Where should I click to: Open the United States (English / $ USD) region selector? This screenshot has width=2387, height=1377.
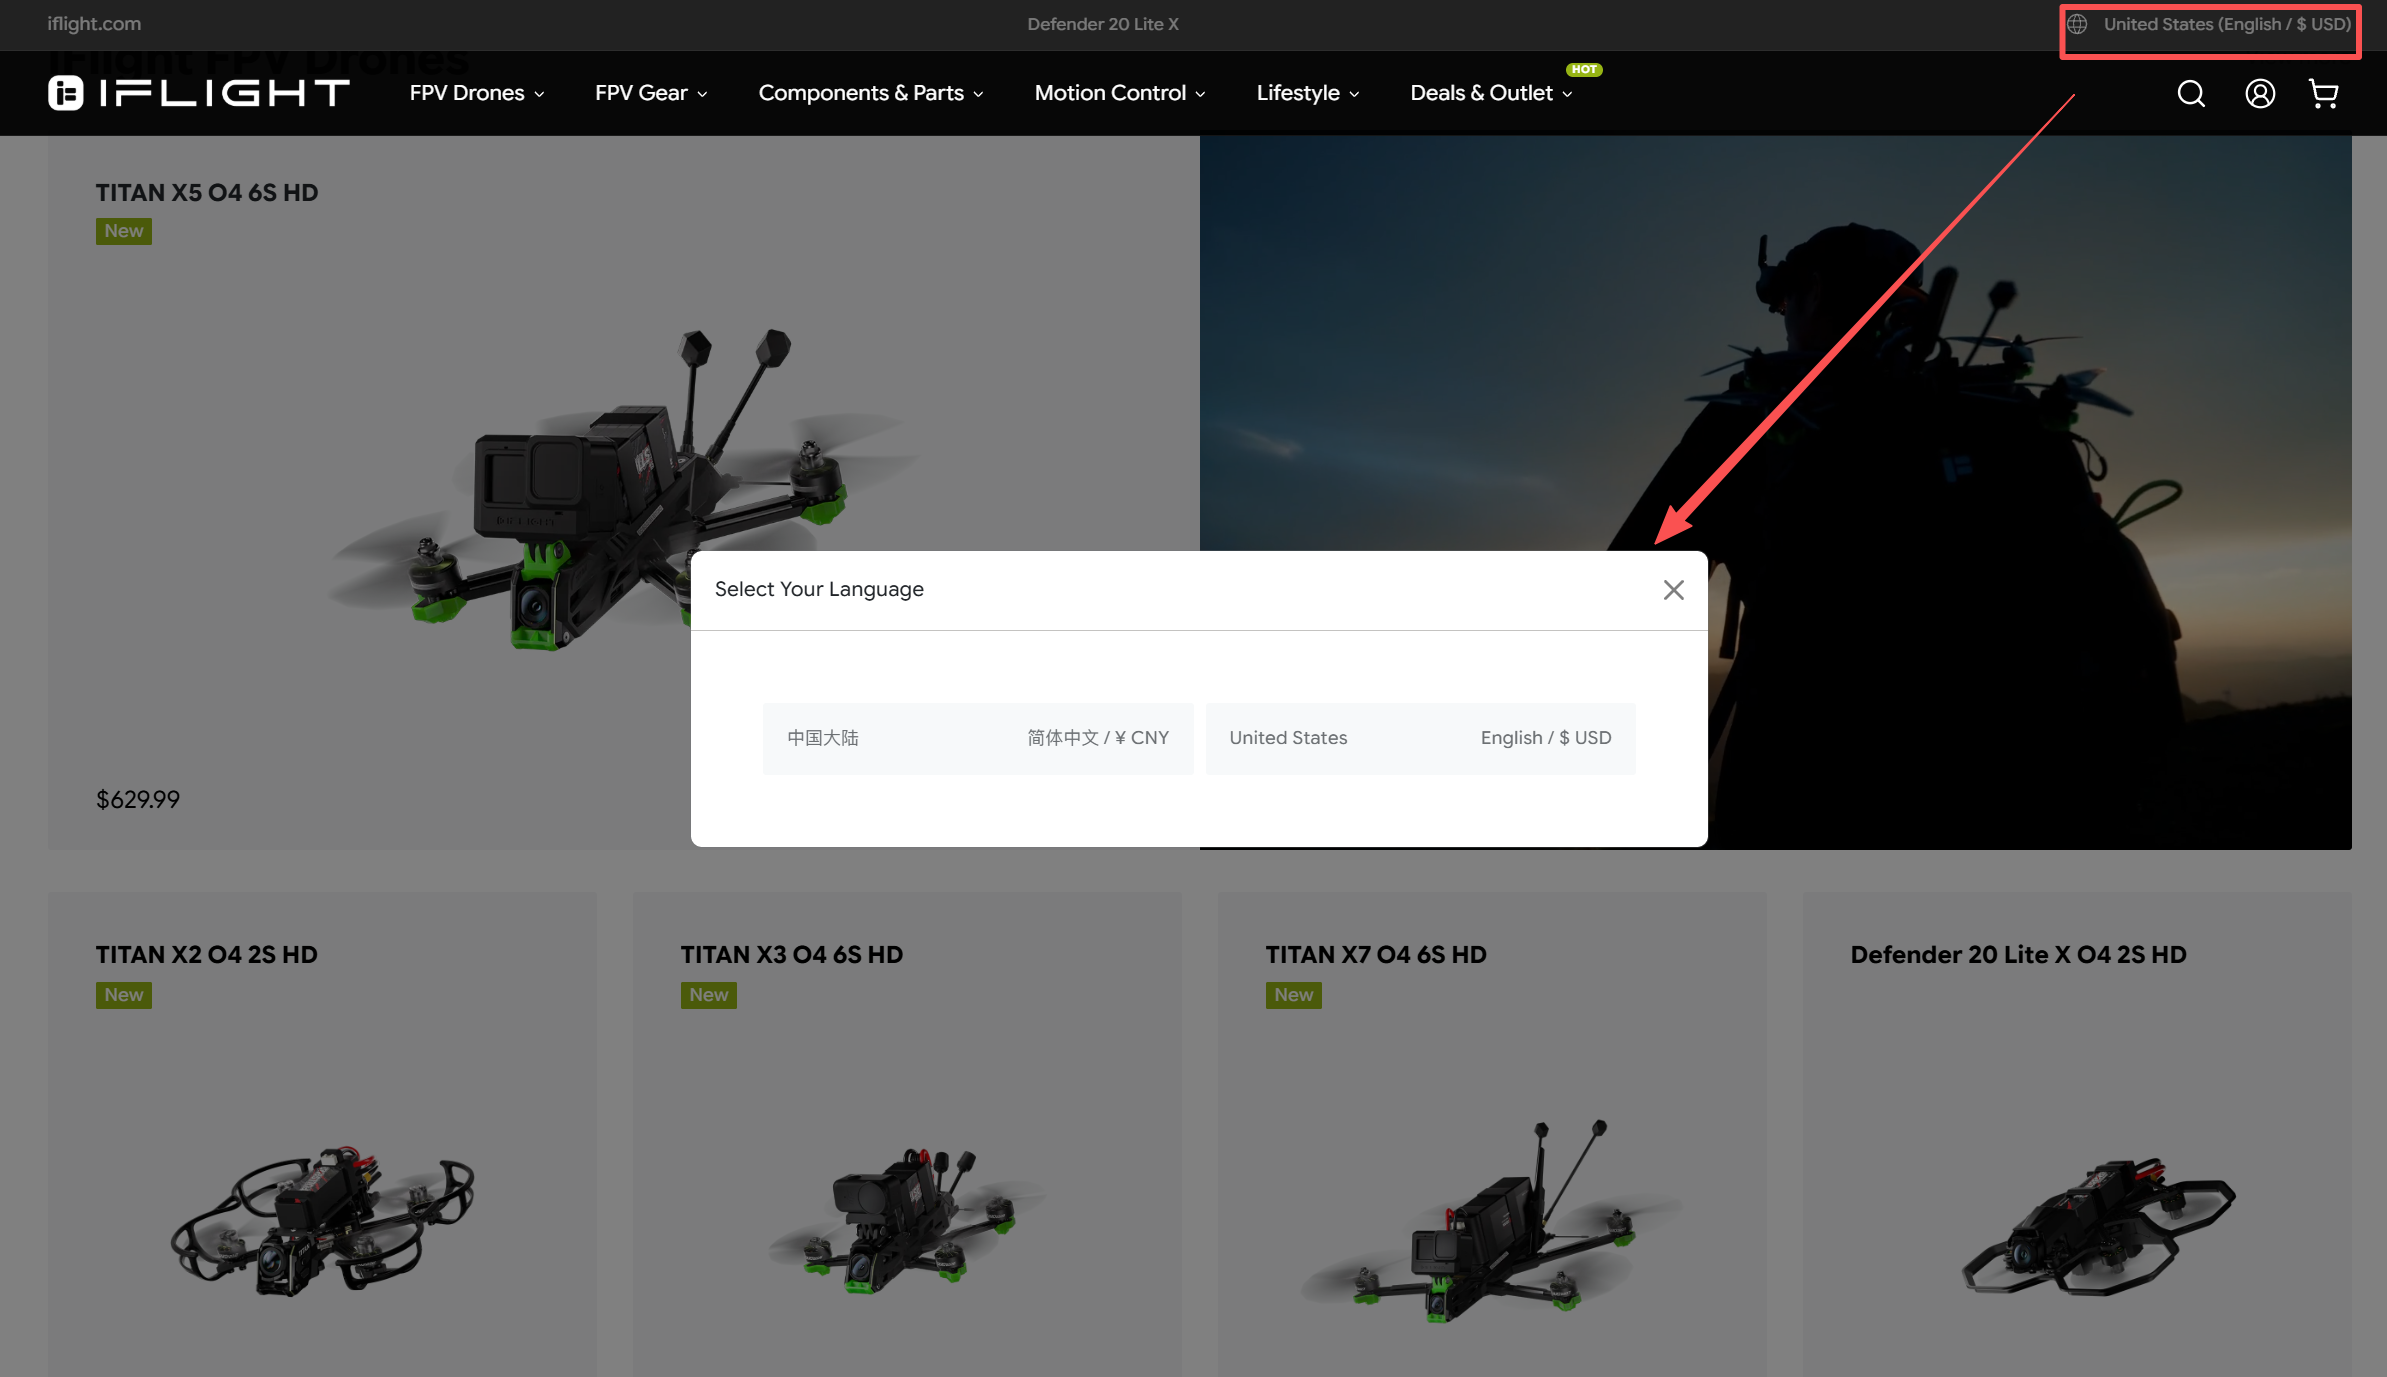tap(2209, 24)
